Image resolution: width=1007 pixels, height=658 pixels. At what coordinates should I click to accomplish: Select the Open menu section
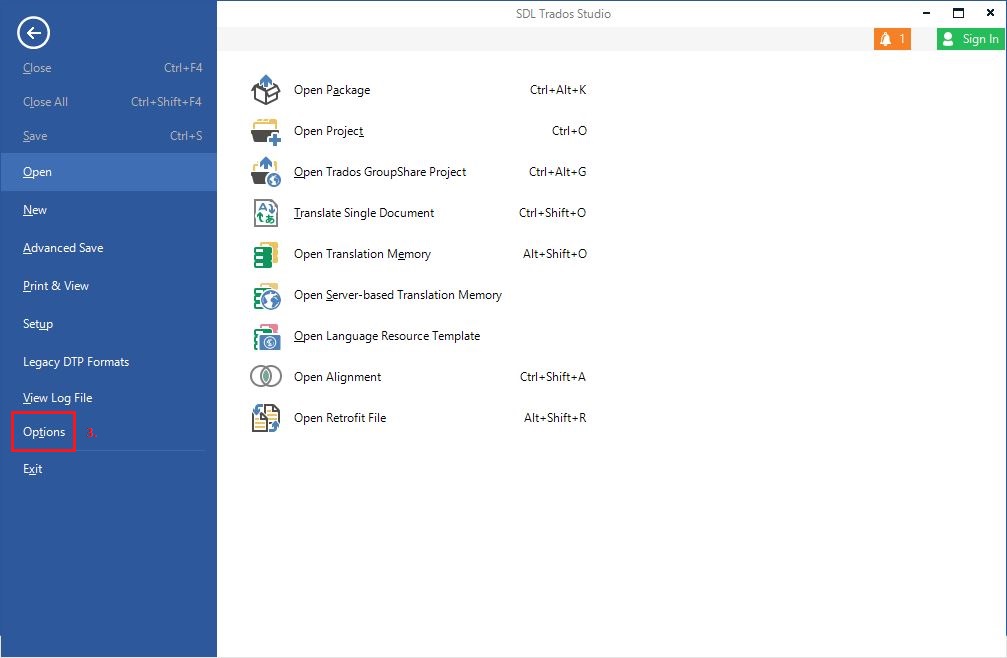tap(109, 172)
